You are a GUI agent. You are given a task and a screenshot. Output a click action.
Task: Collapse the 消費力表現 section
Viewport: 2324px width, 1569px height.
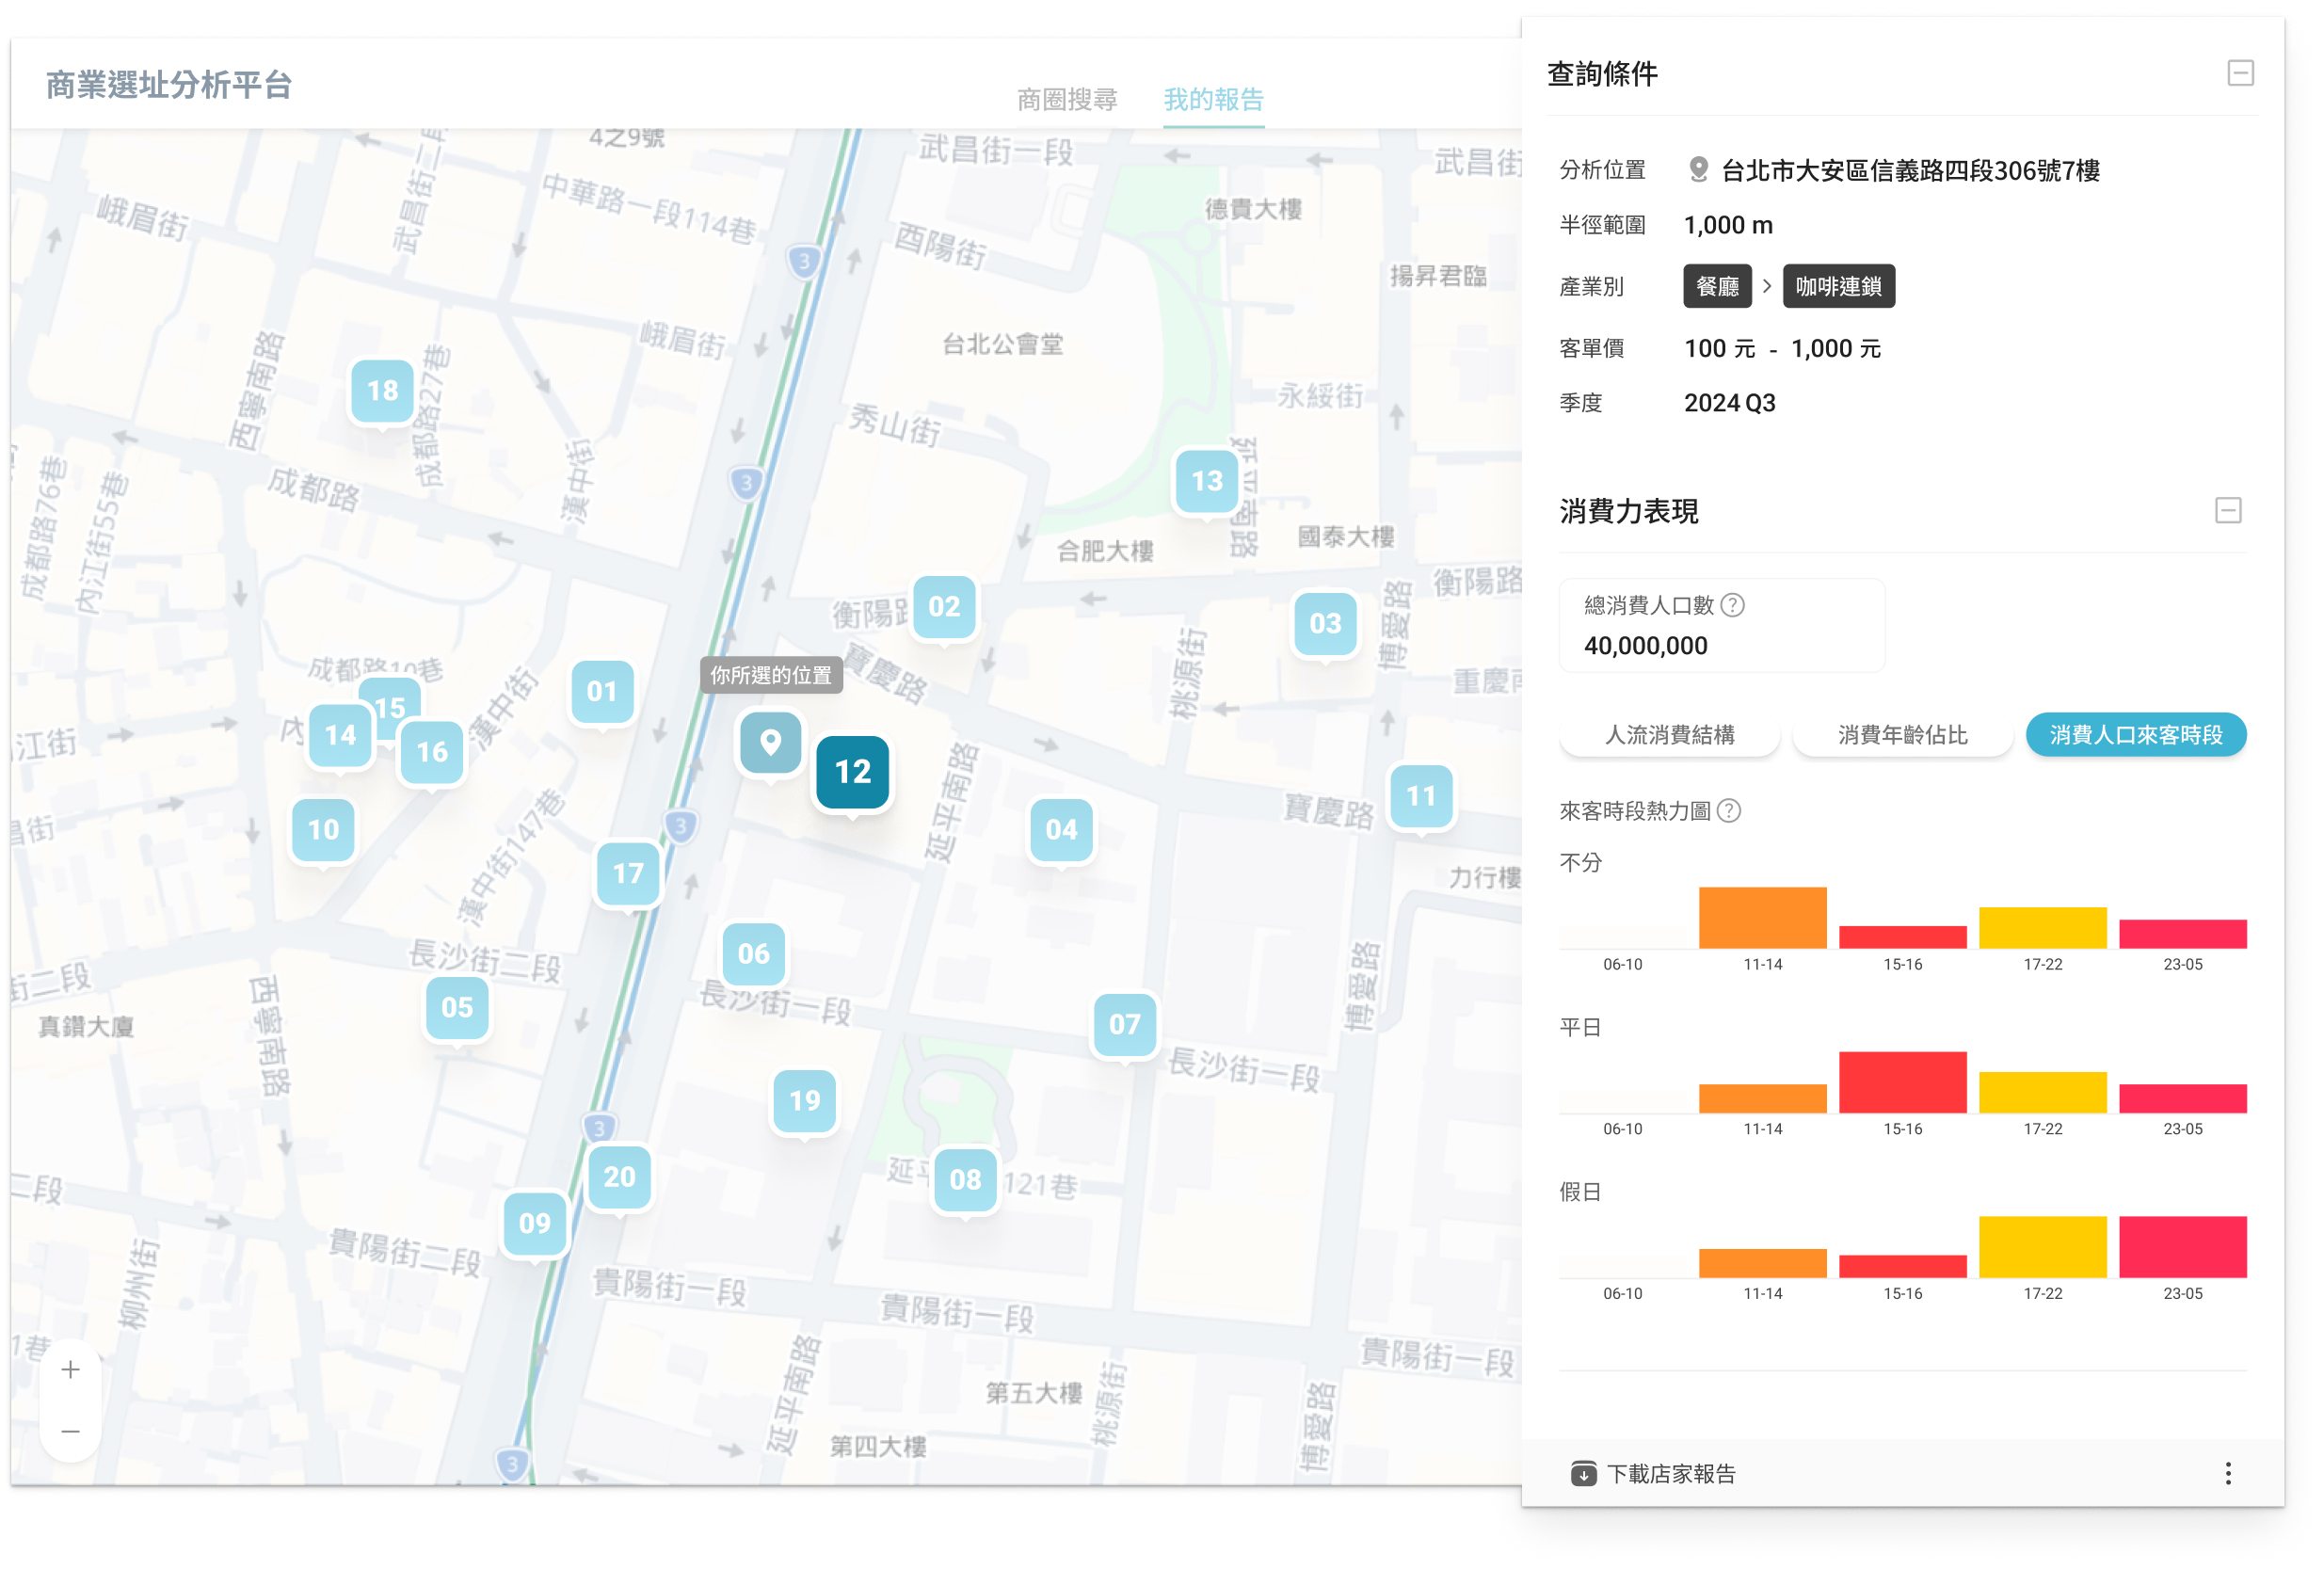point(2227,511)
